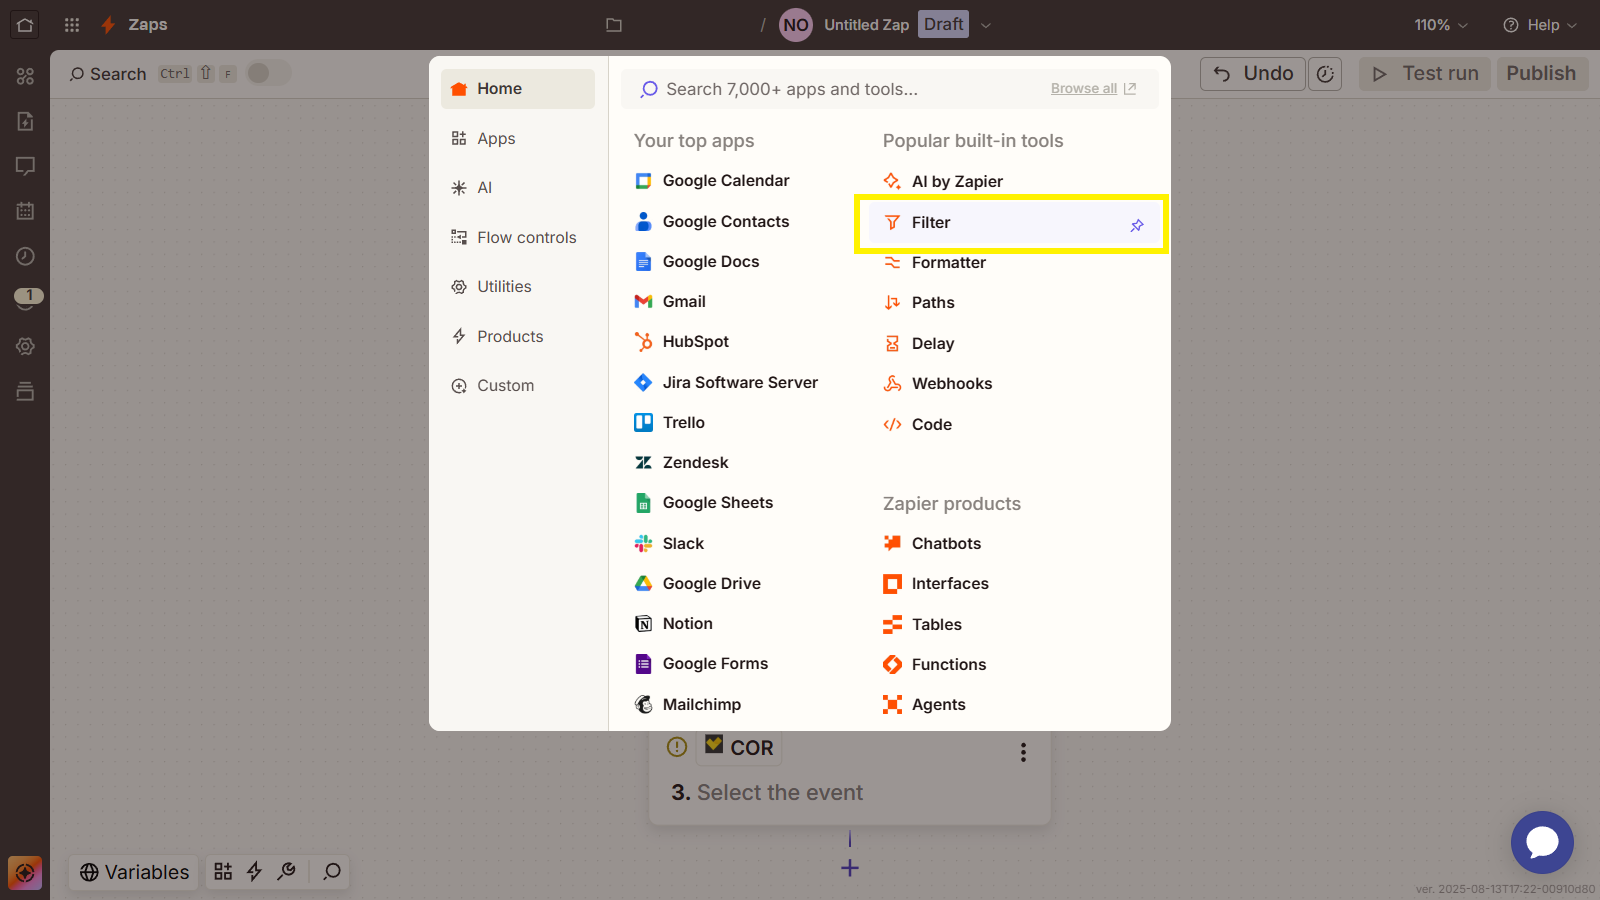The image size is (1600, 900).
Task: Click the bottom toolbar wrench icon
Action: (x=286, y=872)
